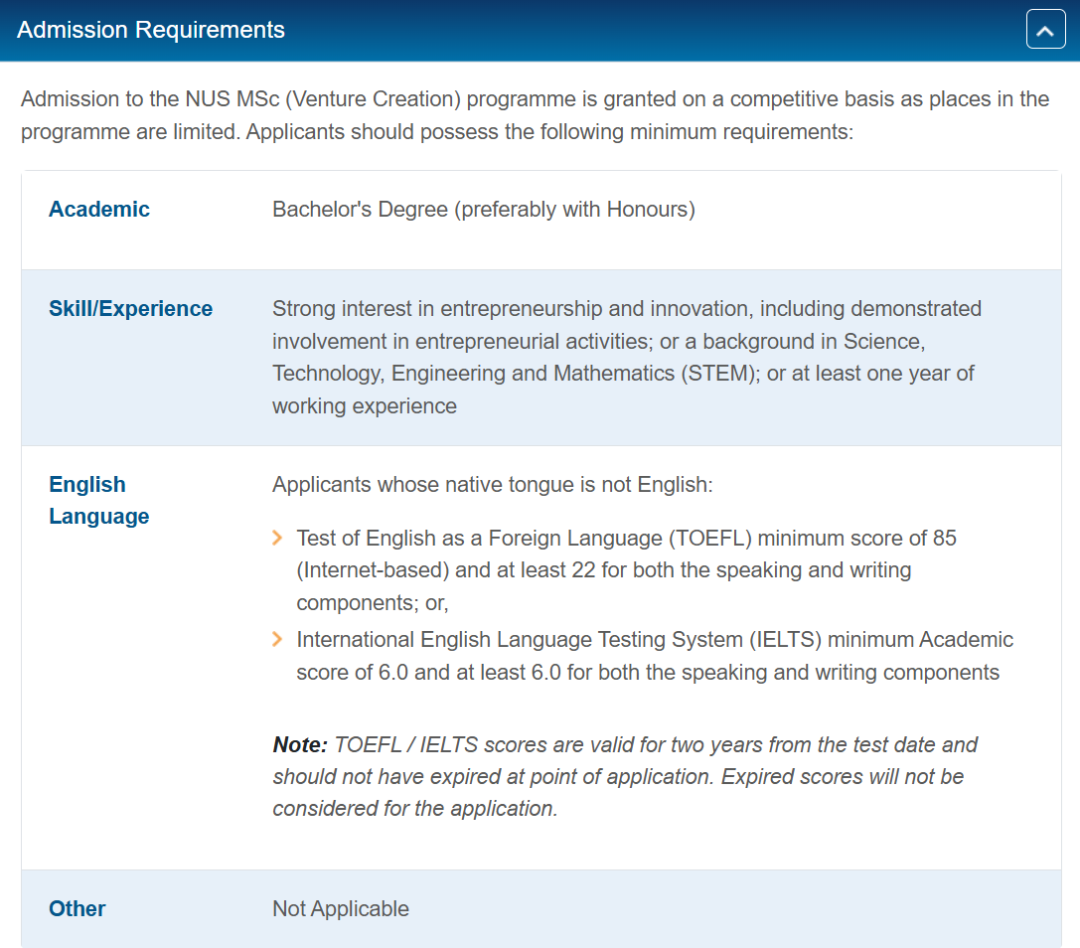Collapse the Admission Requirements section chevron
Screen dimensions: 1080x948
click(1045, 30)
